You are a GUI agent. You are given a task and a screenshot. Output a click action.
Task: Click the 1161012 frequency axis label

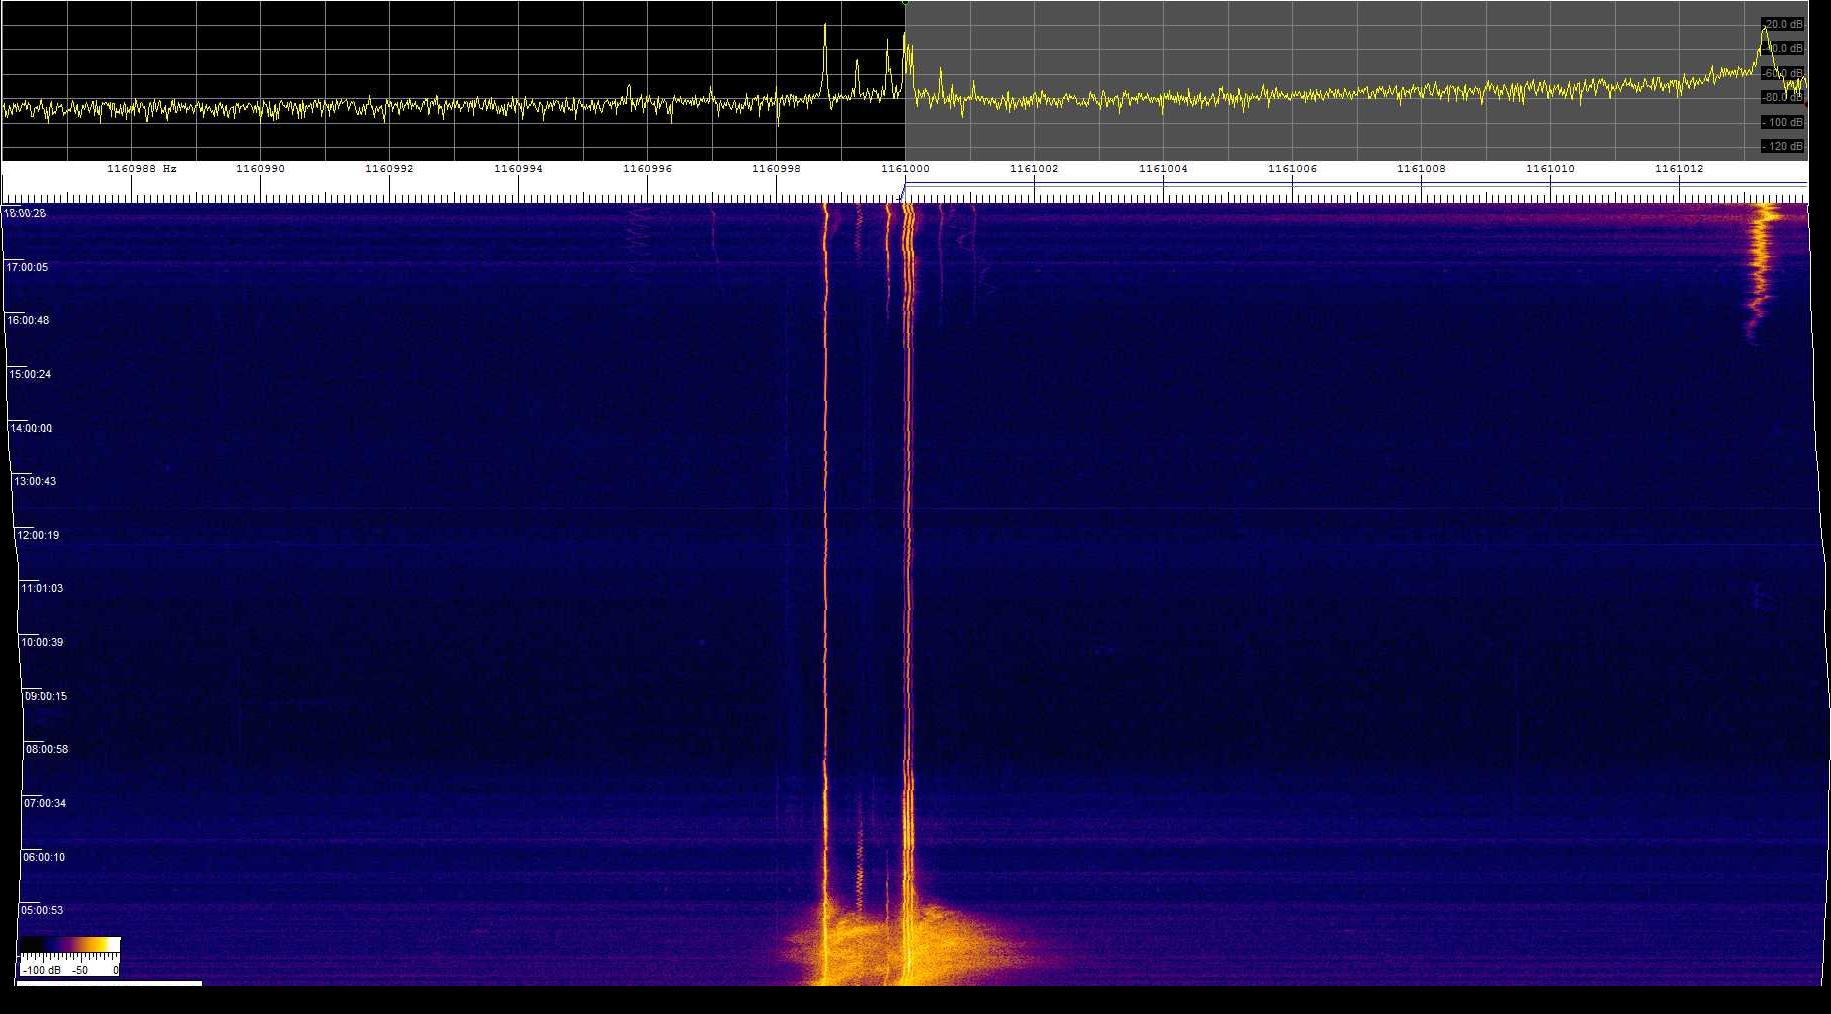coord(1679,169)
